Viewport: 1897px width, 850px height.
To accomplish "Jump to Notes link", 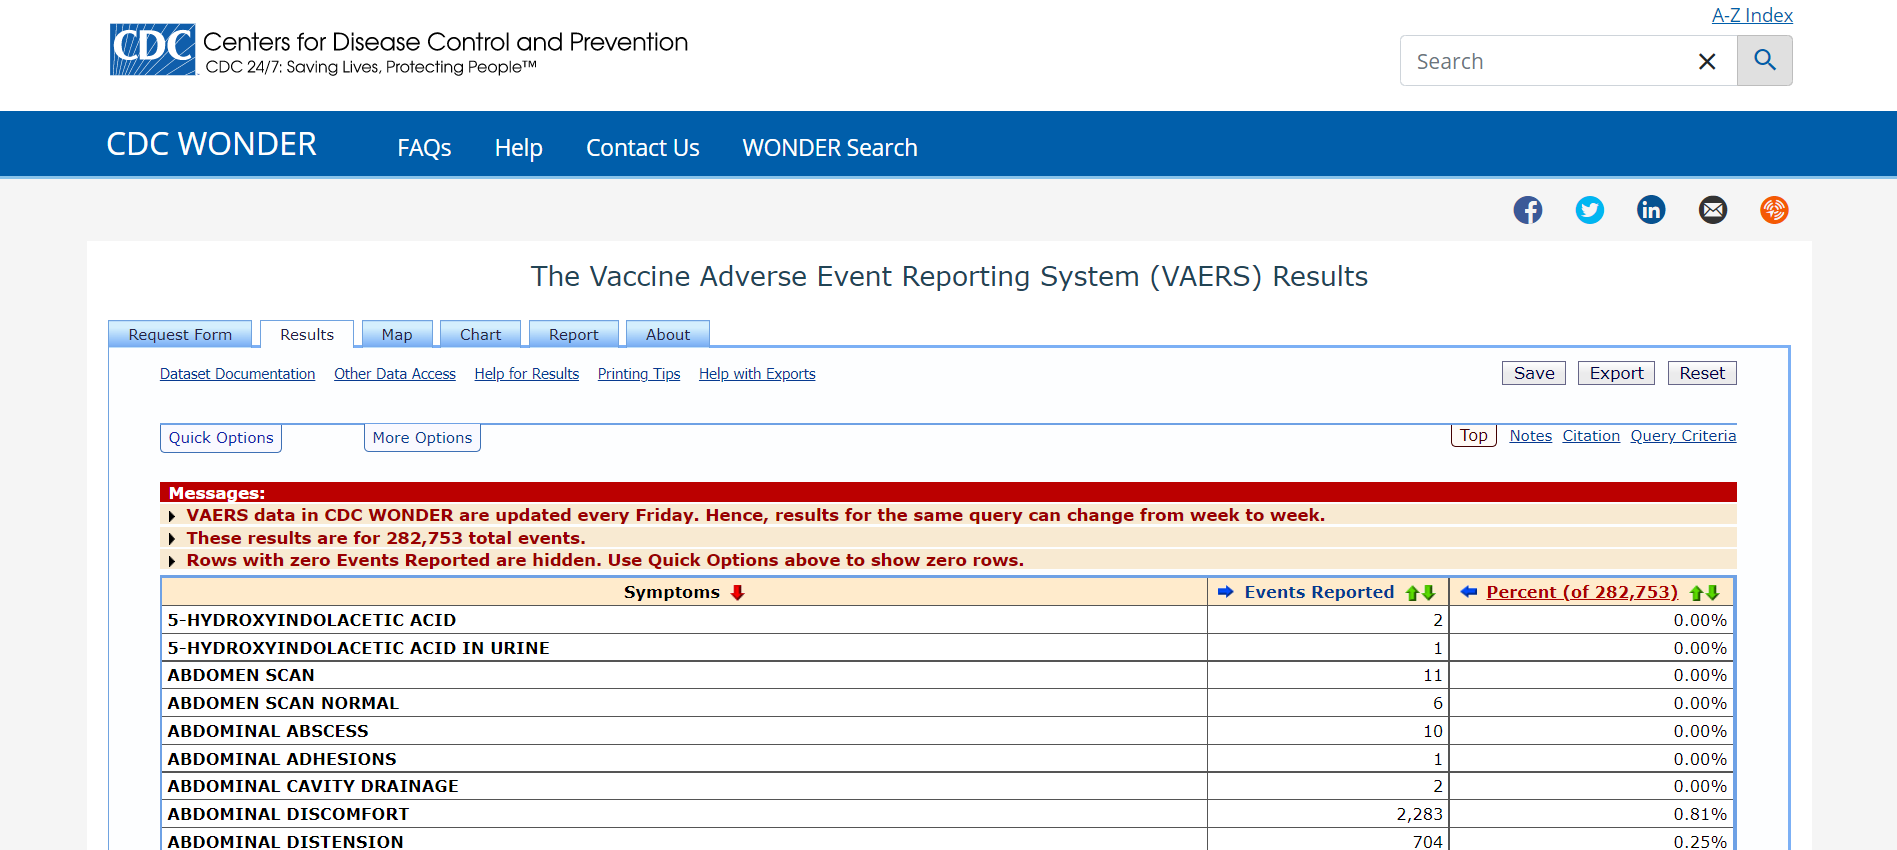I will [x=1530, y=436].
